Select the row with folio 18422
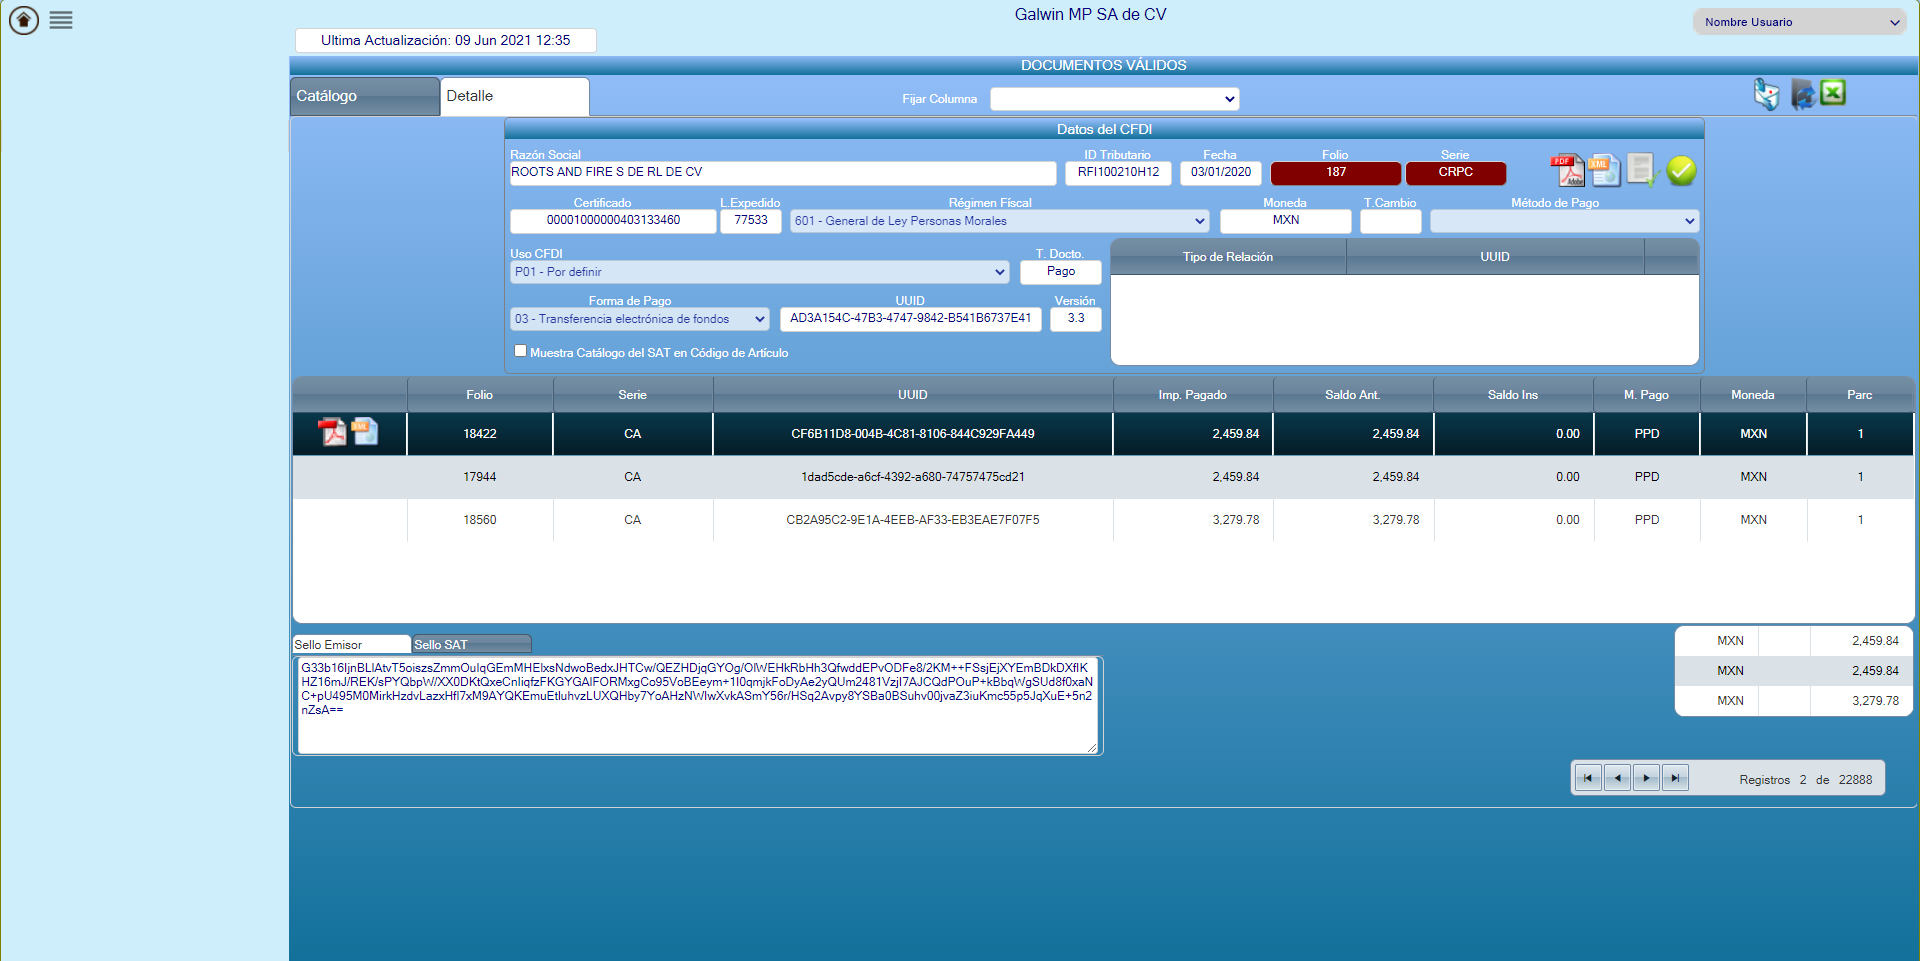The image size is (1920, 961). click(x=1103, y=434)
